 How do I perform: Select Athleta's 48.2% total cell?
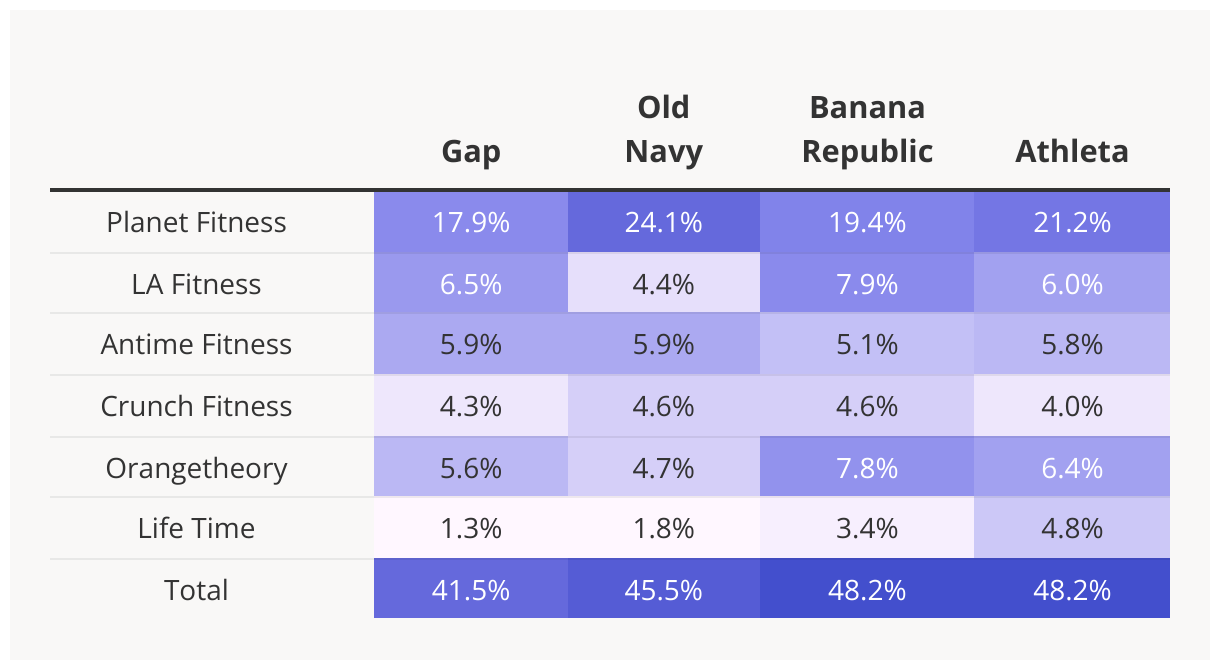click(x=1072, y=590)
